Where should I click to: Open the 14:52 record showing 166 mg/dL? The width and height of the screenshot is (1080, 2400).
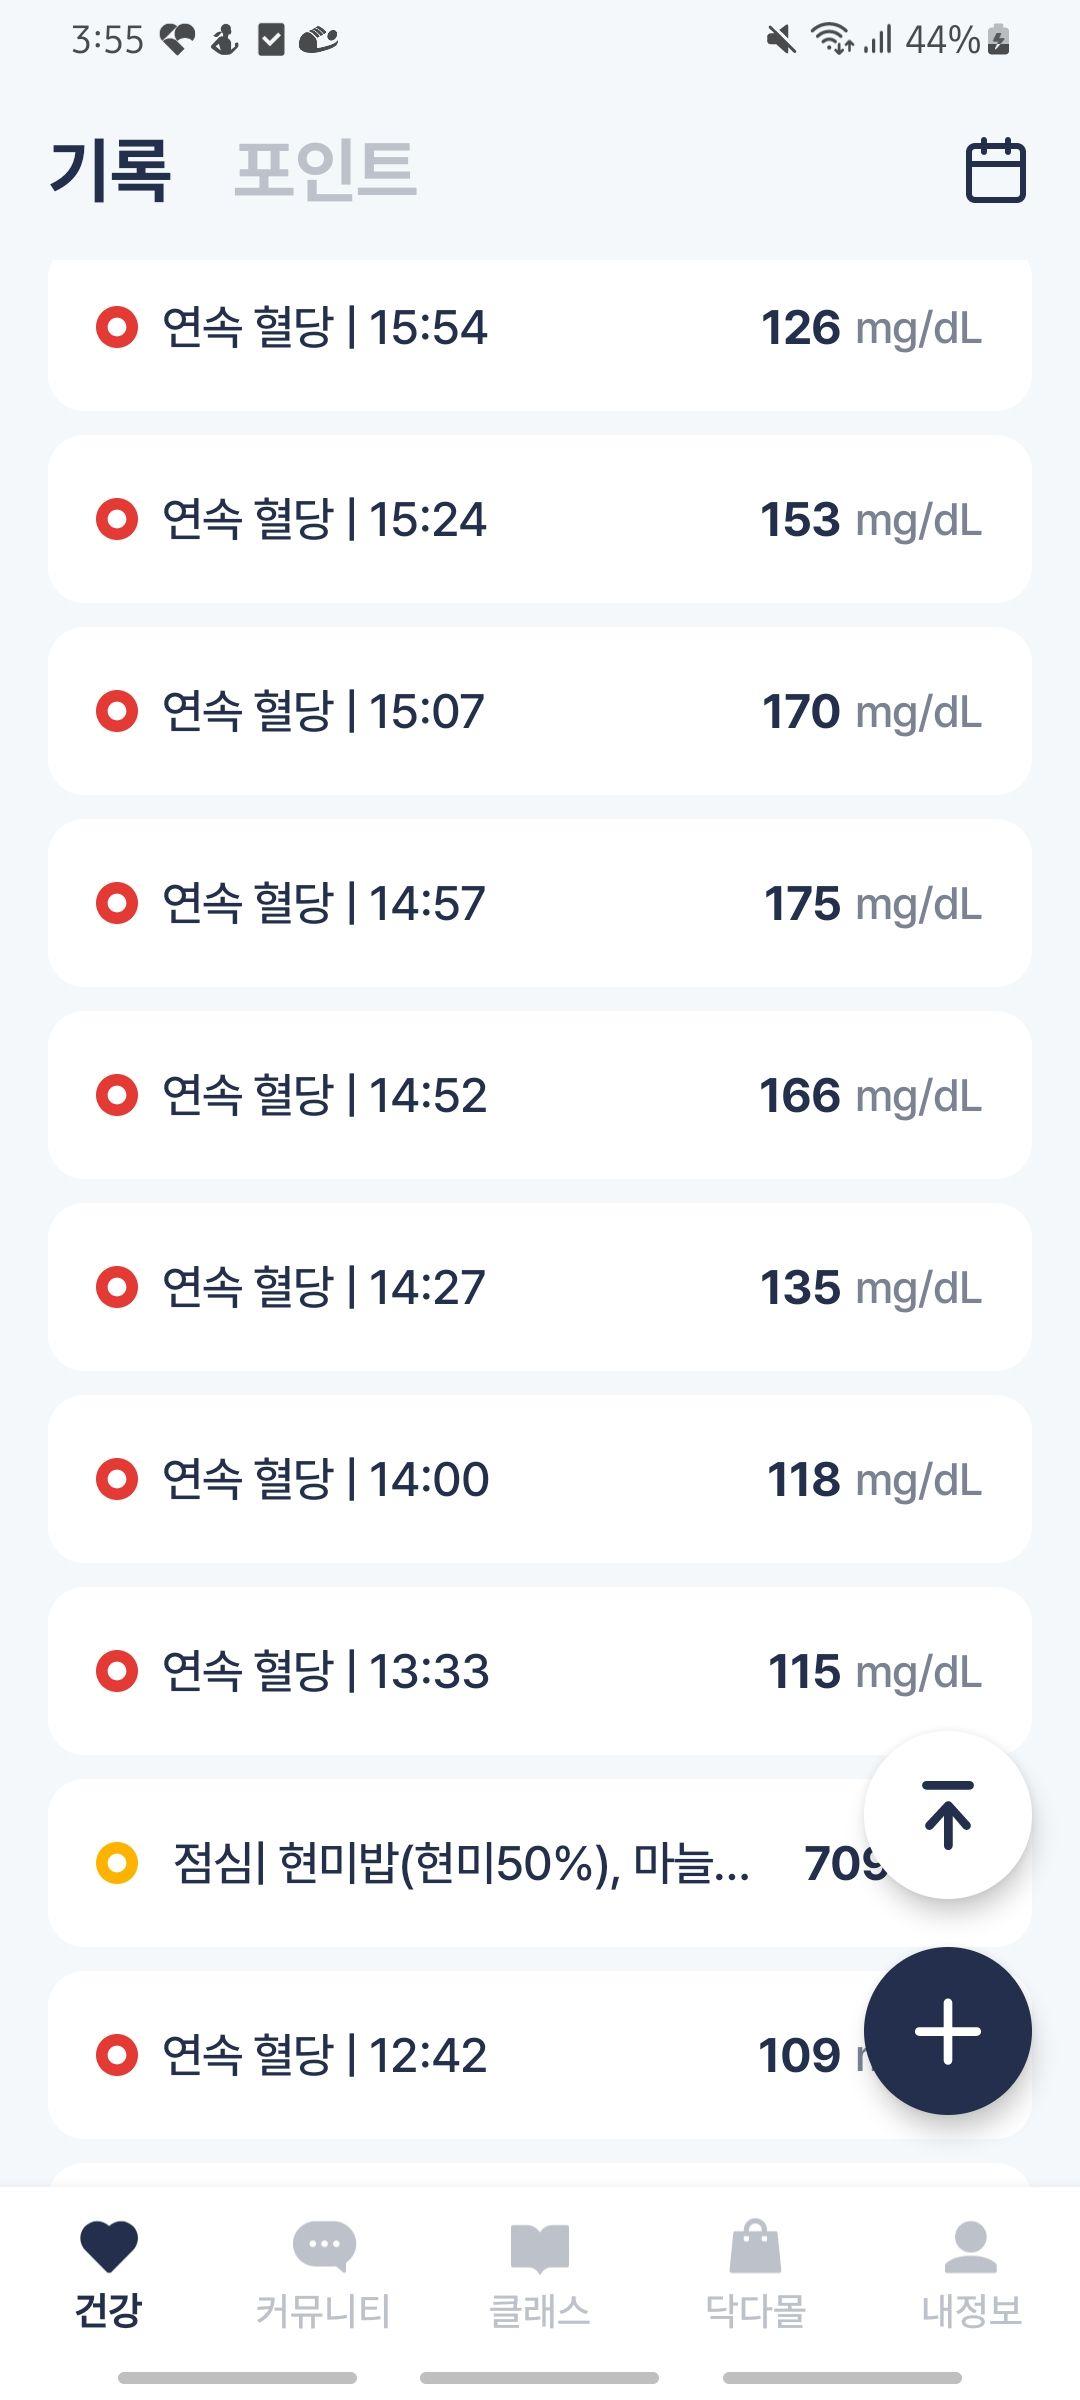click(540, 1095)
